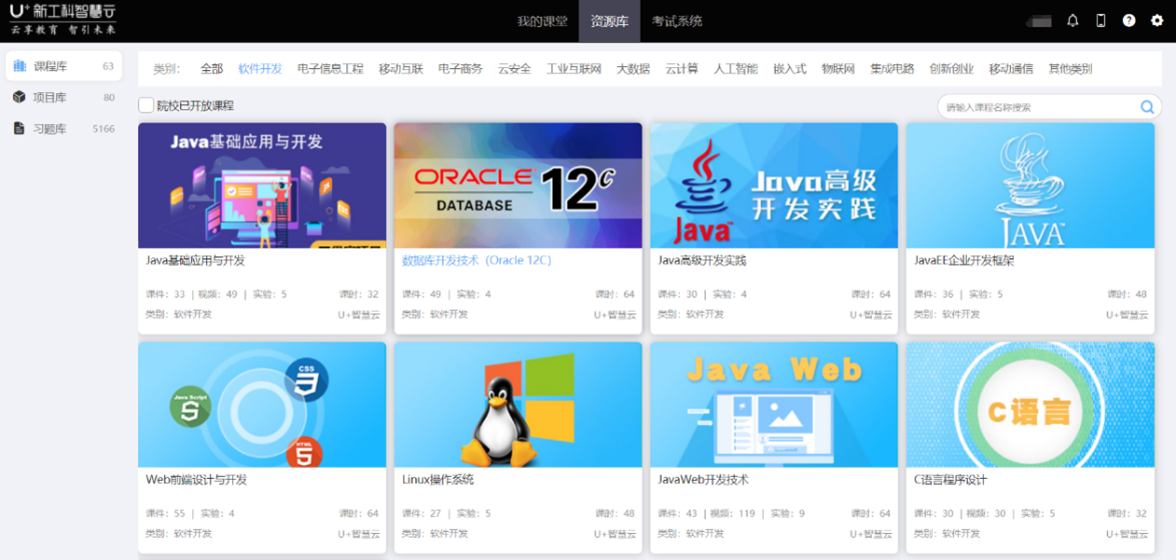
Task: Click the U+ 新工科智慧云 logo
Action: [64, 20]
